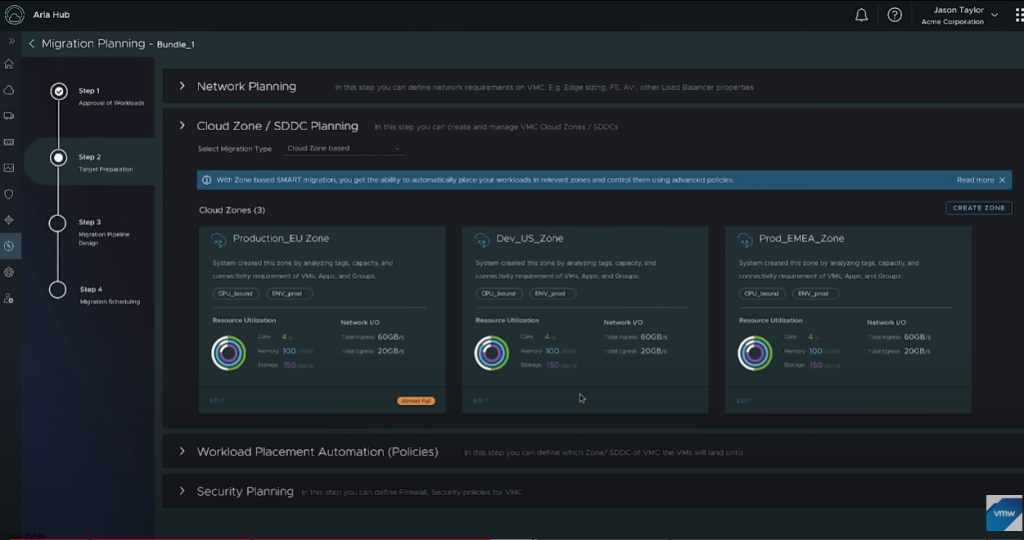Screen dimensions: 1024x540
Task: Open the cloud icon in sidebar
Action: [9, 90]
